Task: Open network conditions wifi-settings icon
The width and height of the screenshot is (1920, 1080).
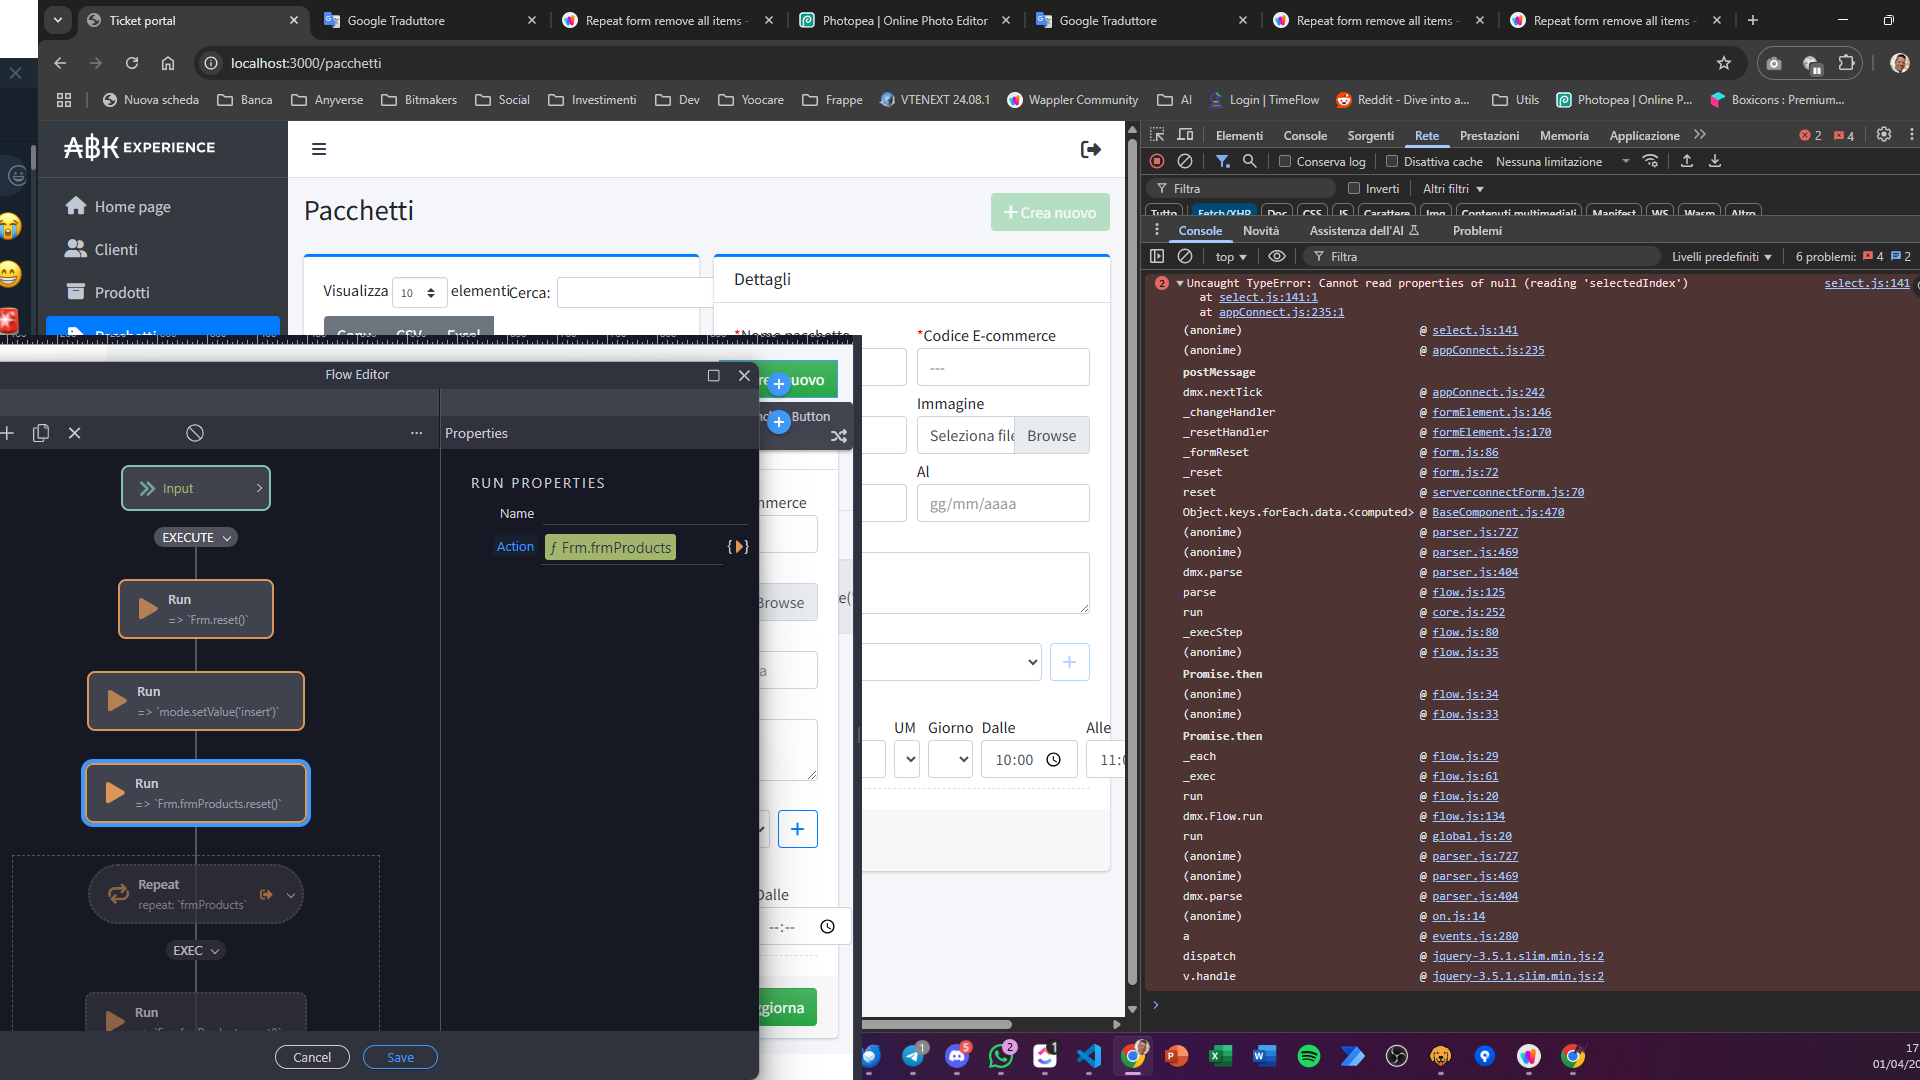Action: point(1651,161)
